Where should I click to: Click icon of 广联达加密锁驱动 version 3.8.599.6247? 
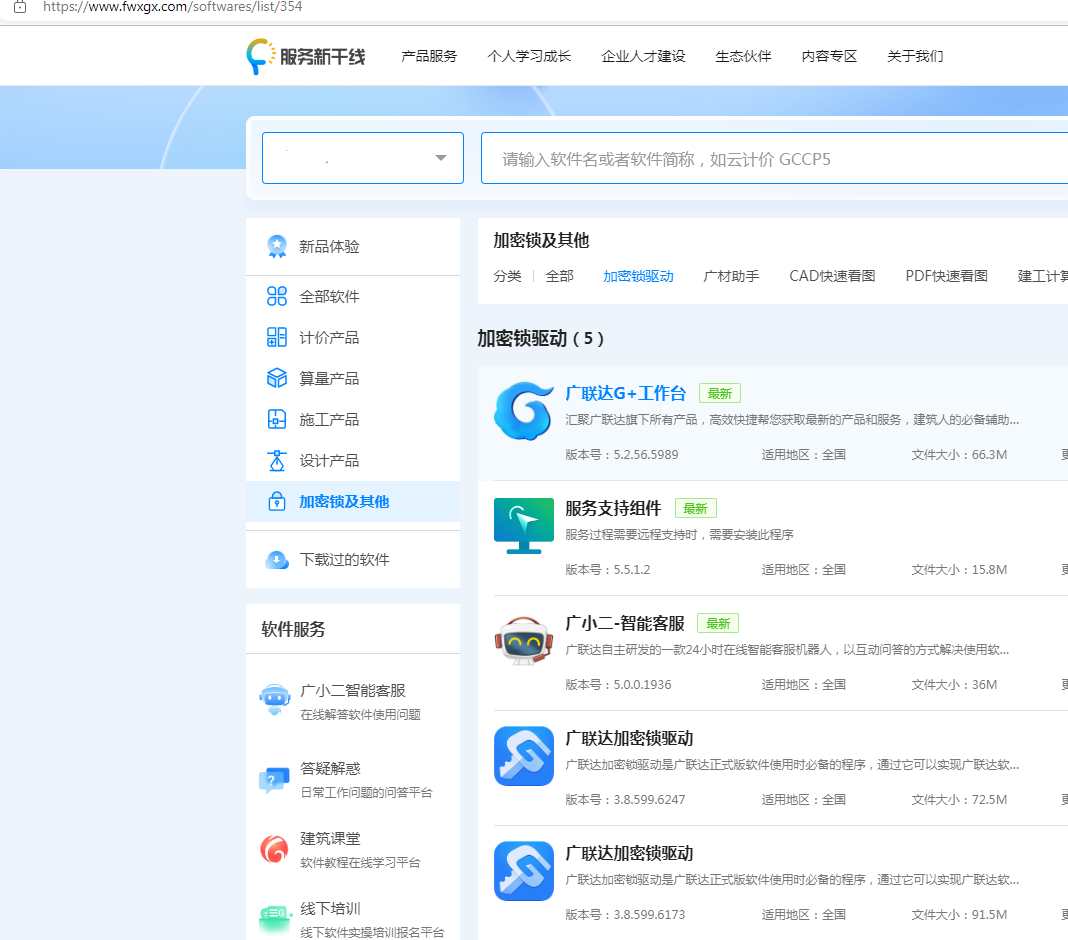(x=524, y=756)
